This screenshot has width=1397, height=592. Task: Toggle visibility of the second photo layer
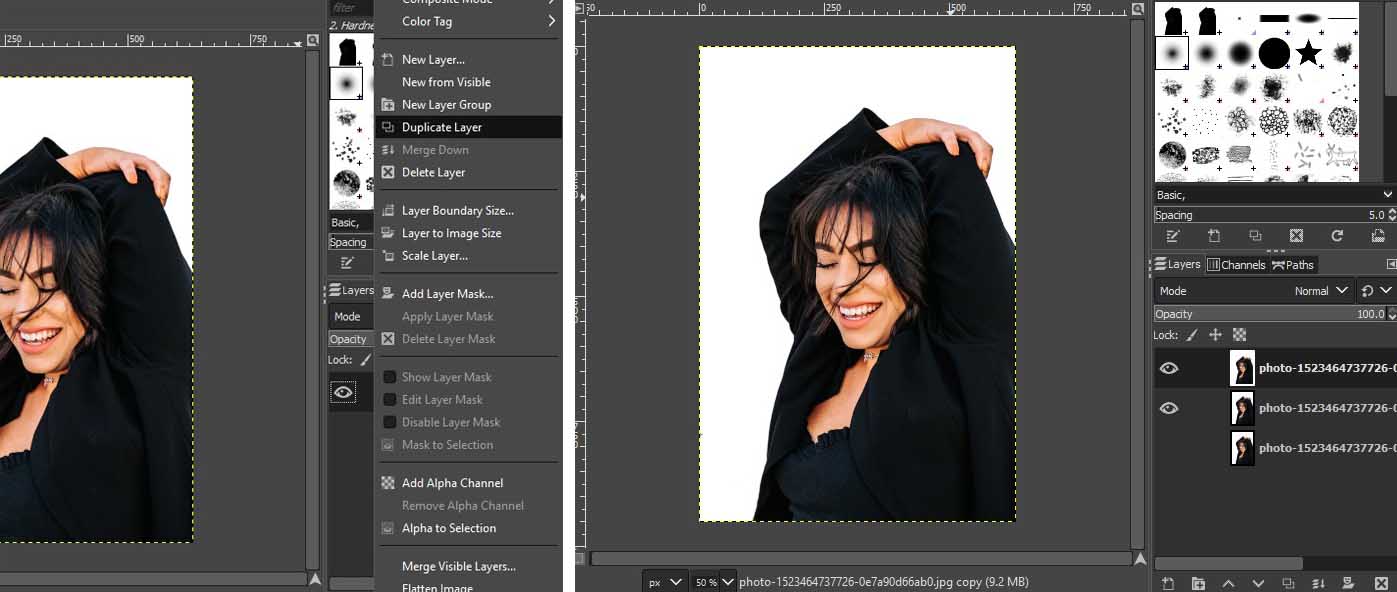(1169, 408)
